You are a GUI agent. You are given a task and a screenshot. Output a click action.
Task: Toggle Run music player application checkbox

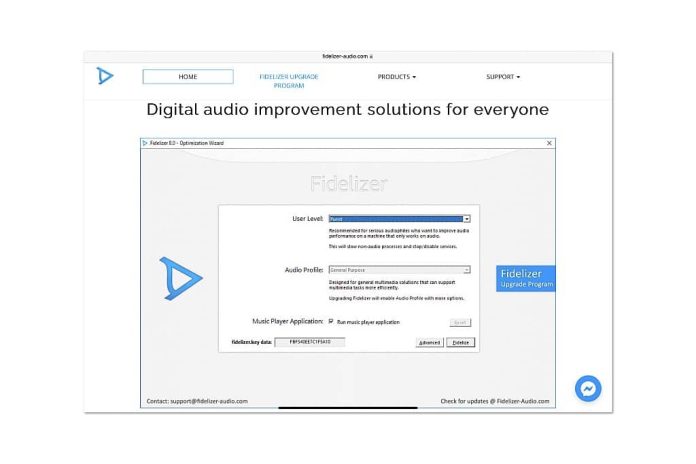click(x=331, y=321)
